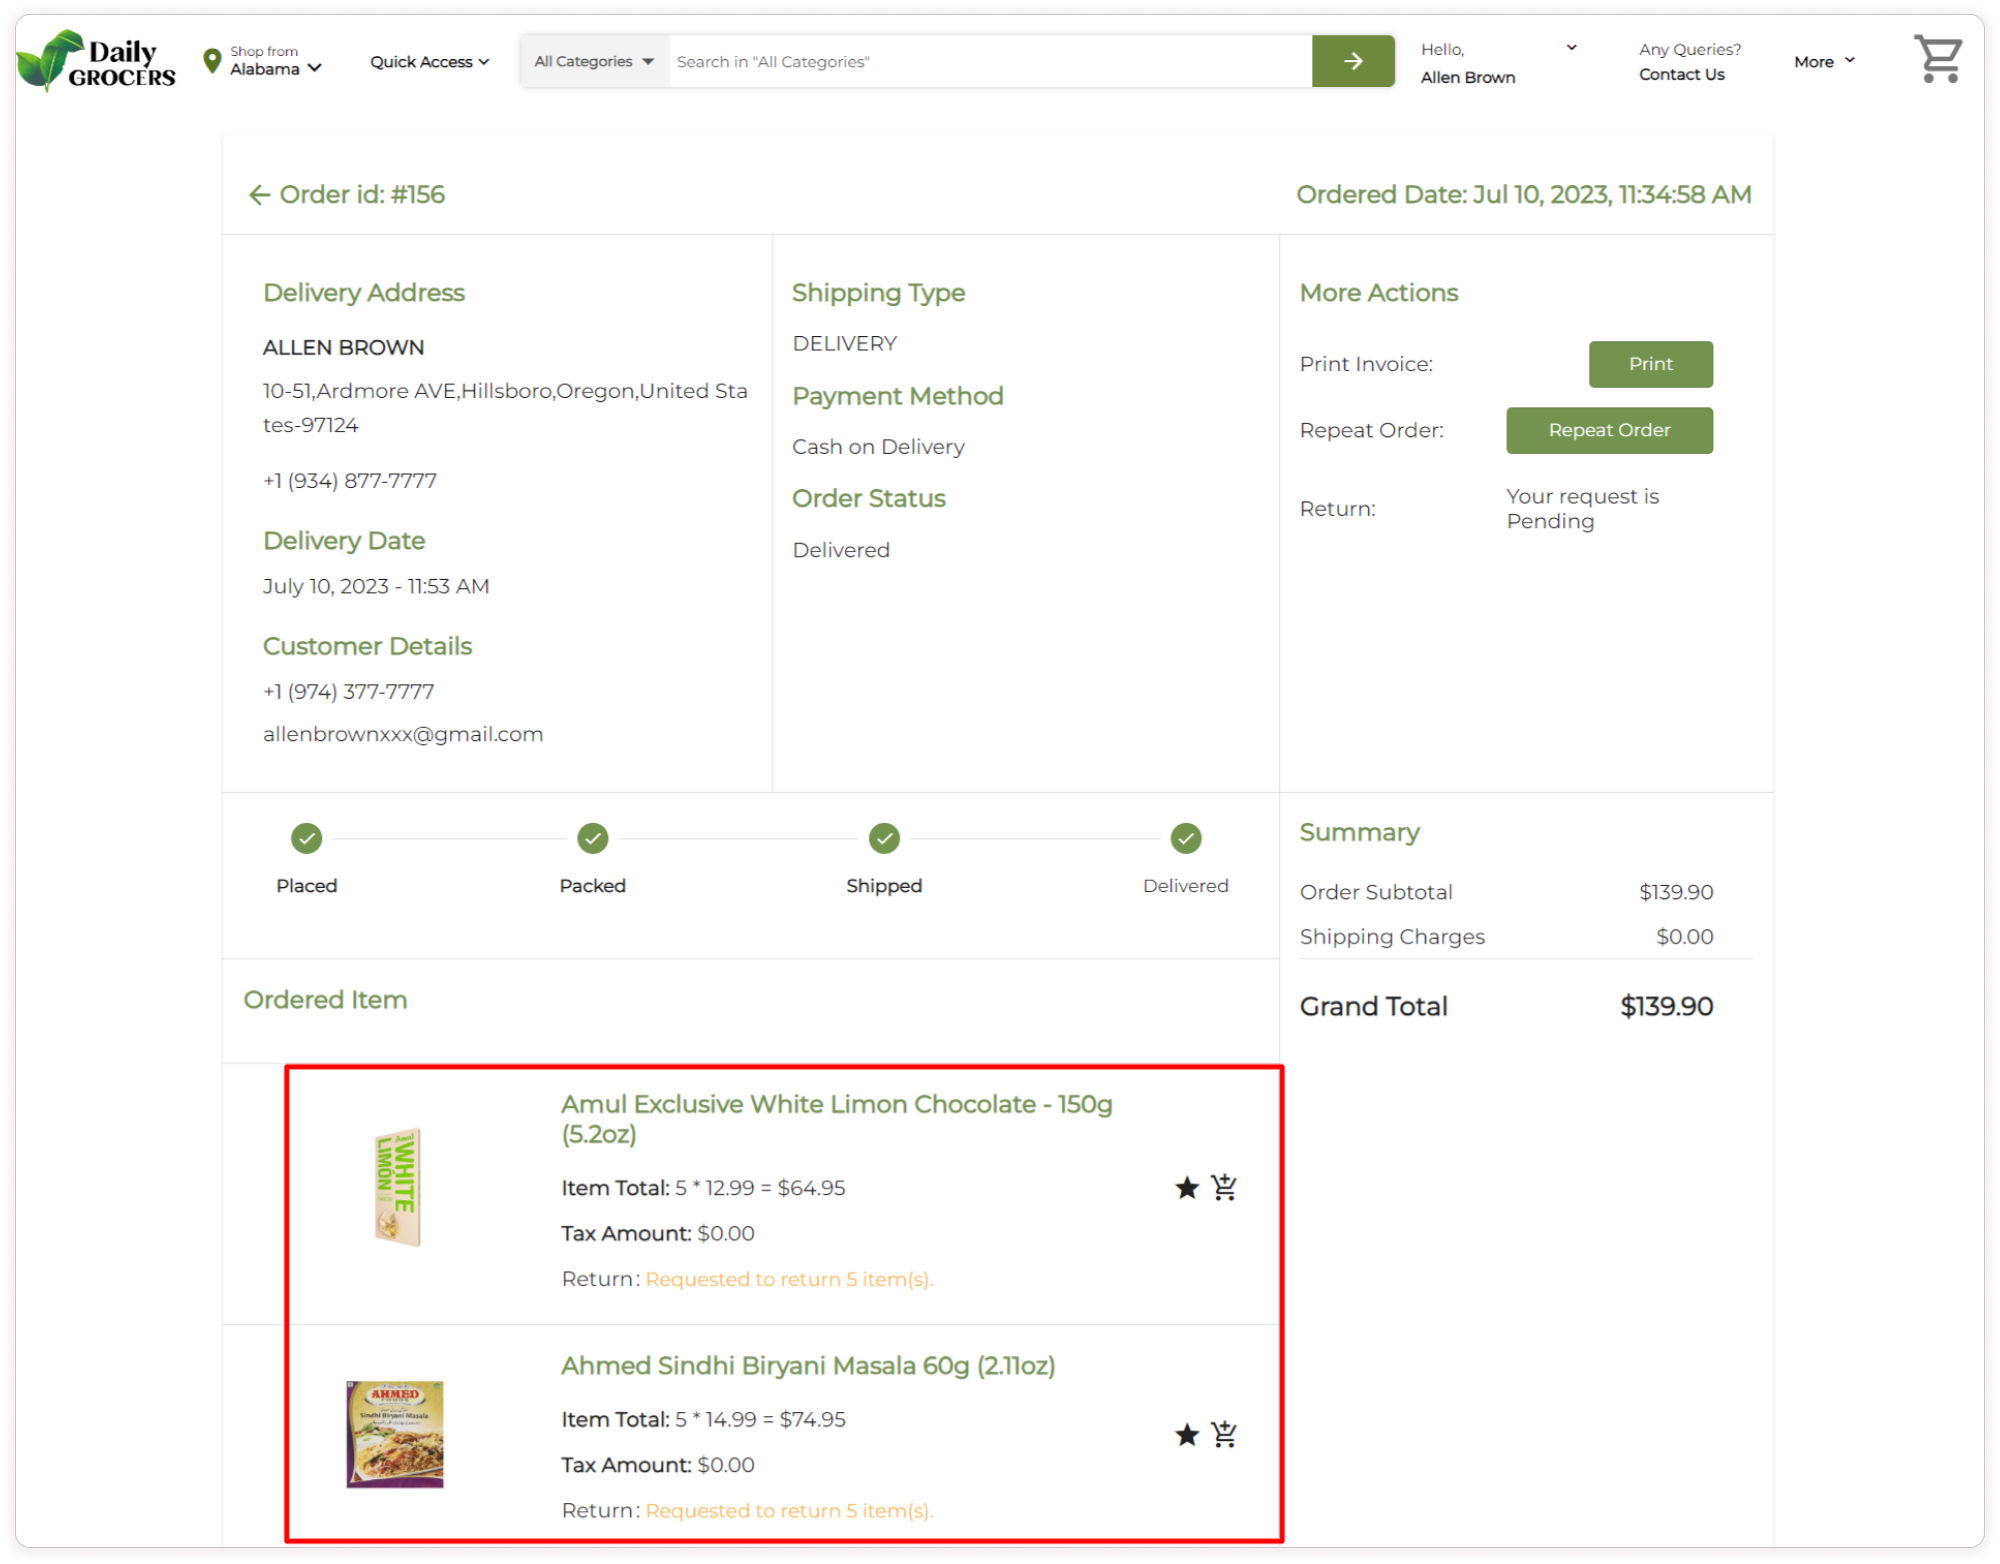This screenshot has height=1564, width=2000.
Task: Favorite the Ahmed Sindhi Biryani Masala
Action: [1186, 1435]
